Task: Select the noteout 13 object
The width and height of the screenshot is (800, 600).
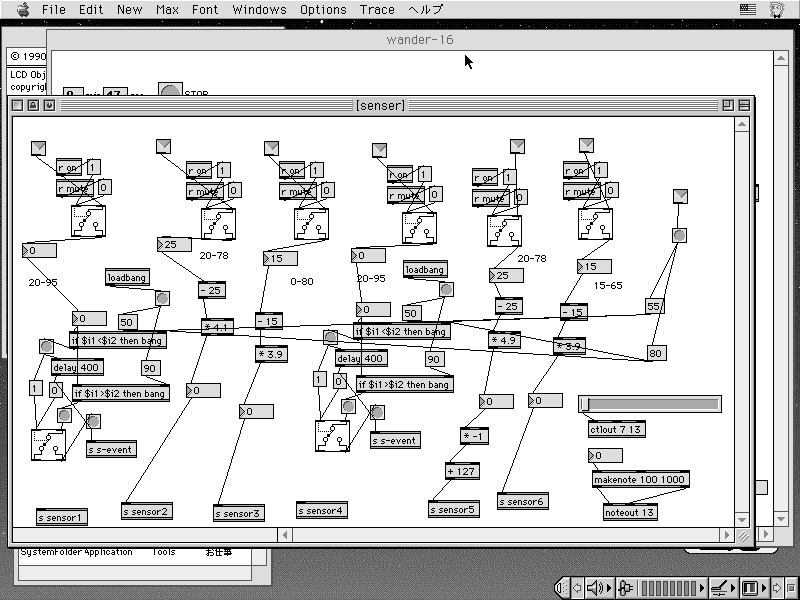Action: click(630, 512)
